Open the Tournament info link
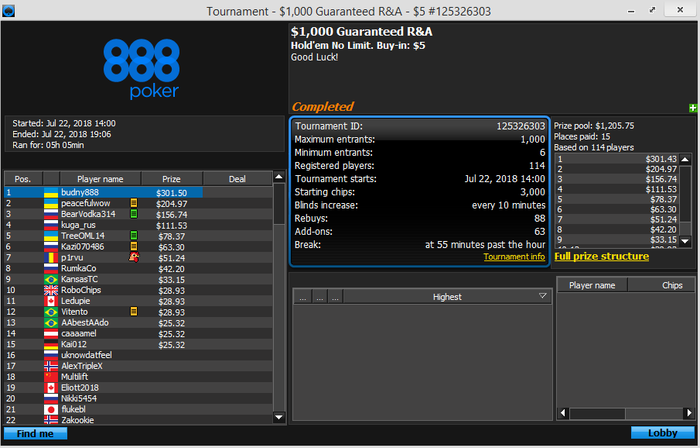This screenshot has width=700, height=448. pos(514,257)
